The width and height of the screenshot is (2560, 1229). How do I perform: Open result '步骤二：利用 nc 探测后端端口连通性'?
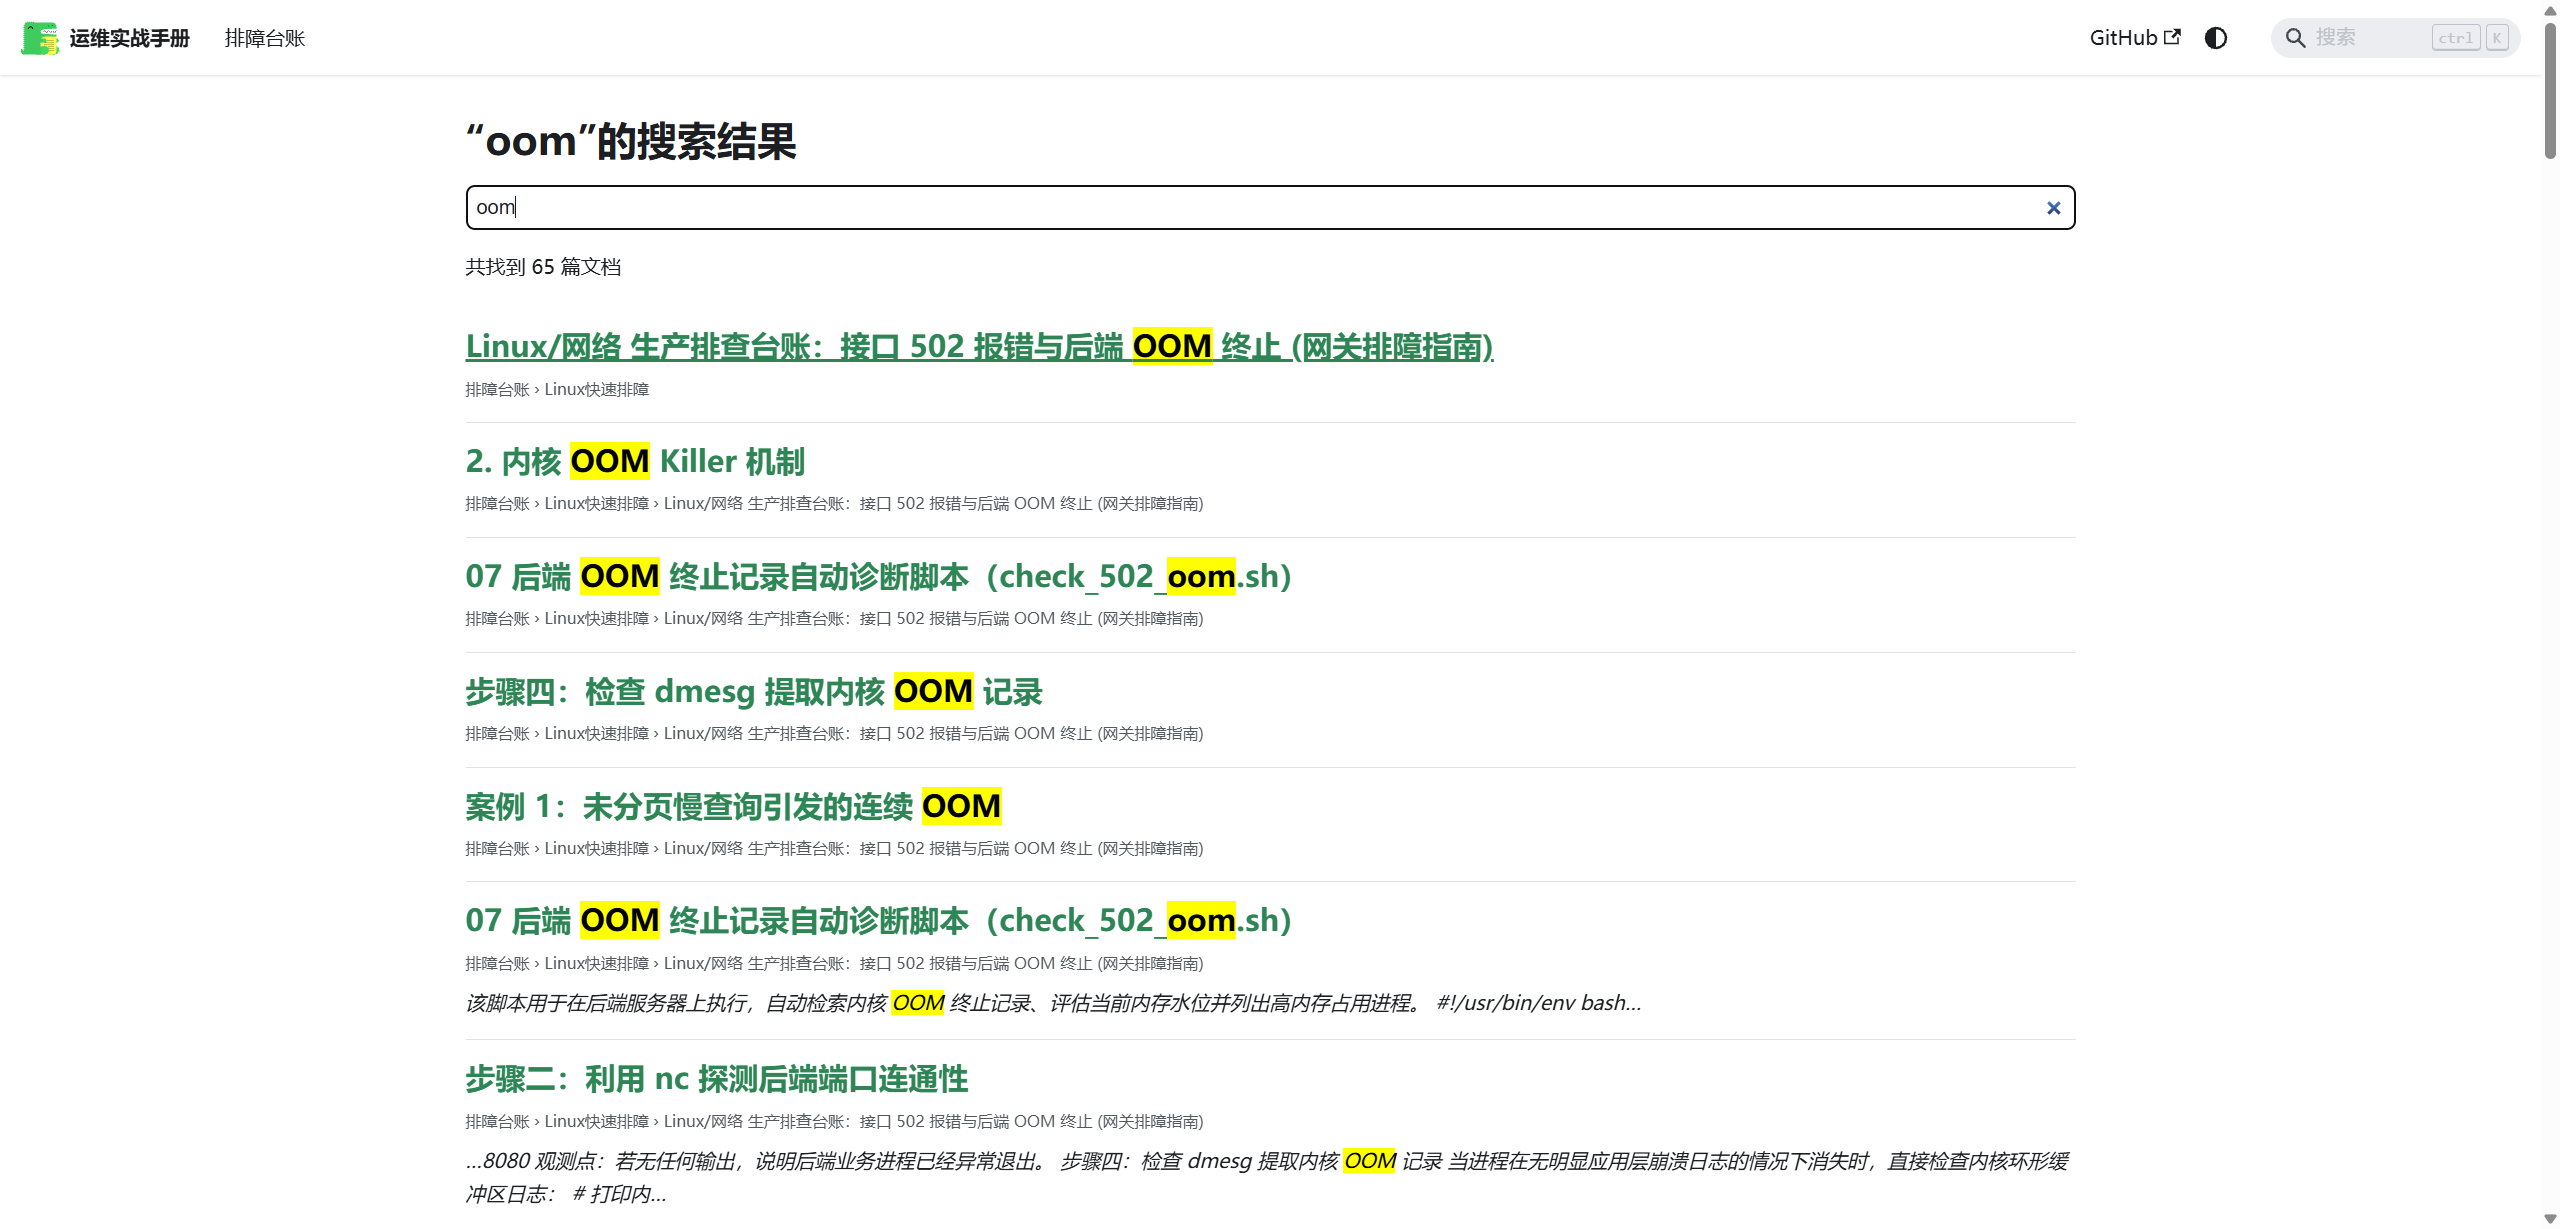(x=717, y=1080)
